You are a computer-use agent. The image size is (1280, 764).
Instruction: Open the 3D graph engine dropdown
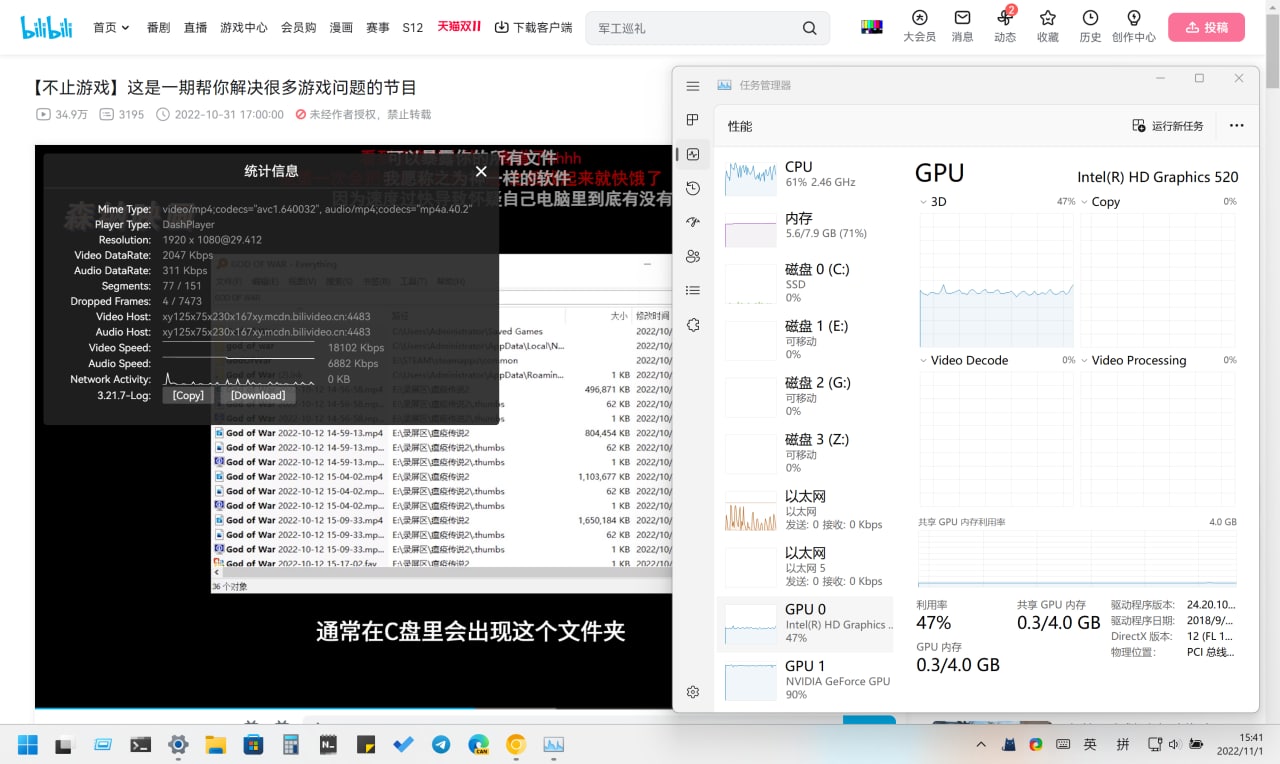click(x=924, y=202)
